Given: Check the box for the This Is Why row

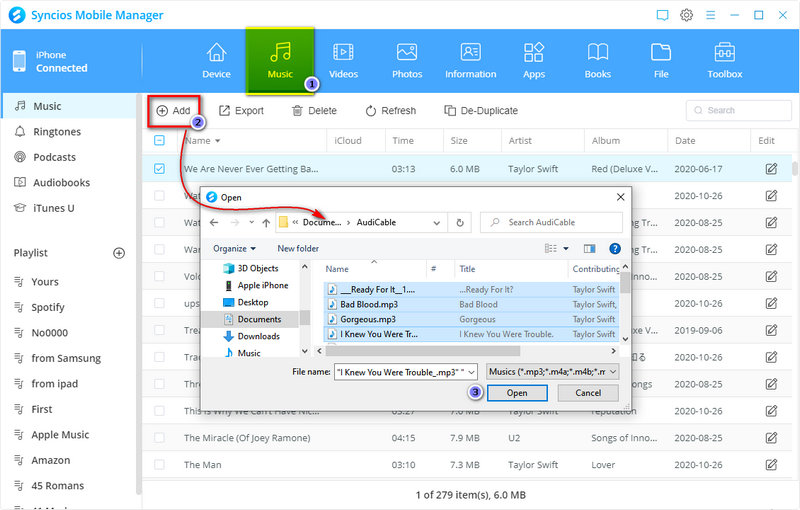Looking at the screenshot, I should click(x=159, y=411).
